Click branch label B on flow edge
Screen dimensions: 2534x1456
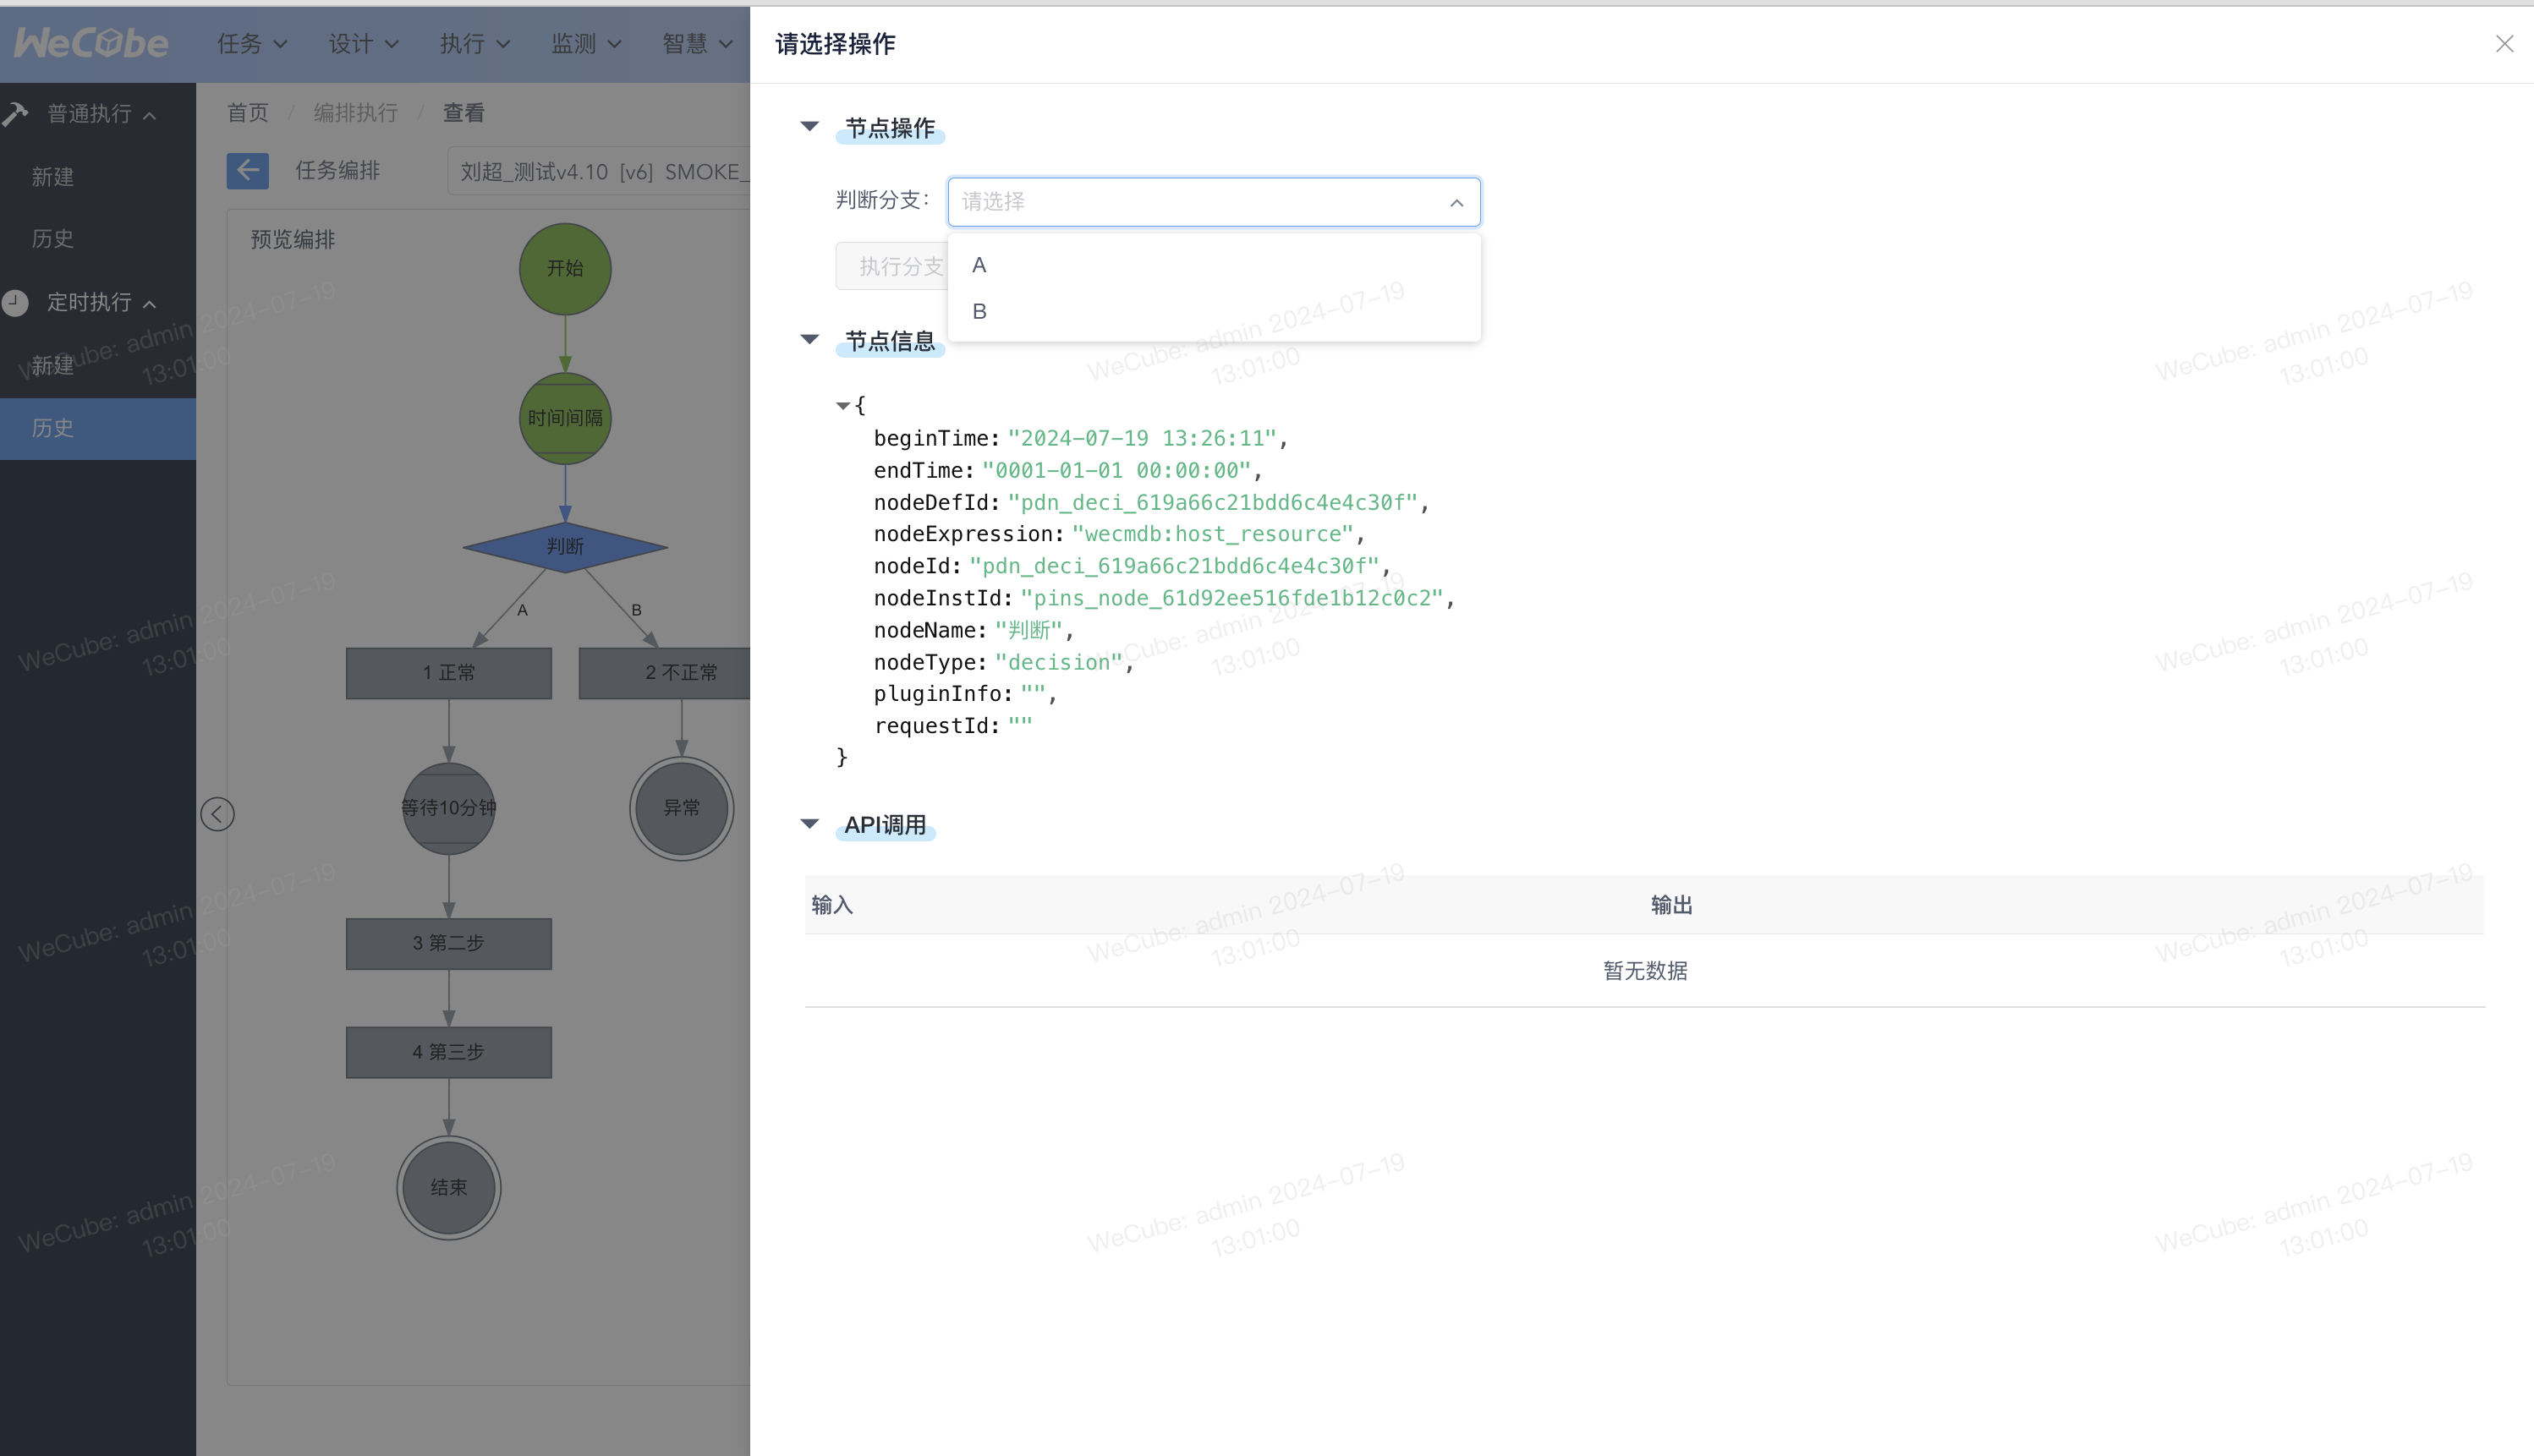[x=636, y=610]
